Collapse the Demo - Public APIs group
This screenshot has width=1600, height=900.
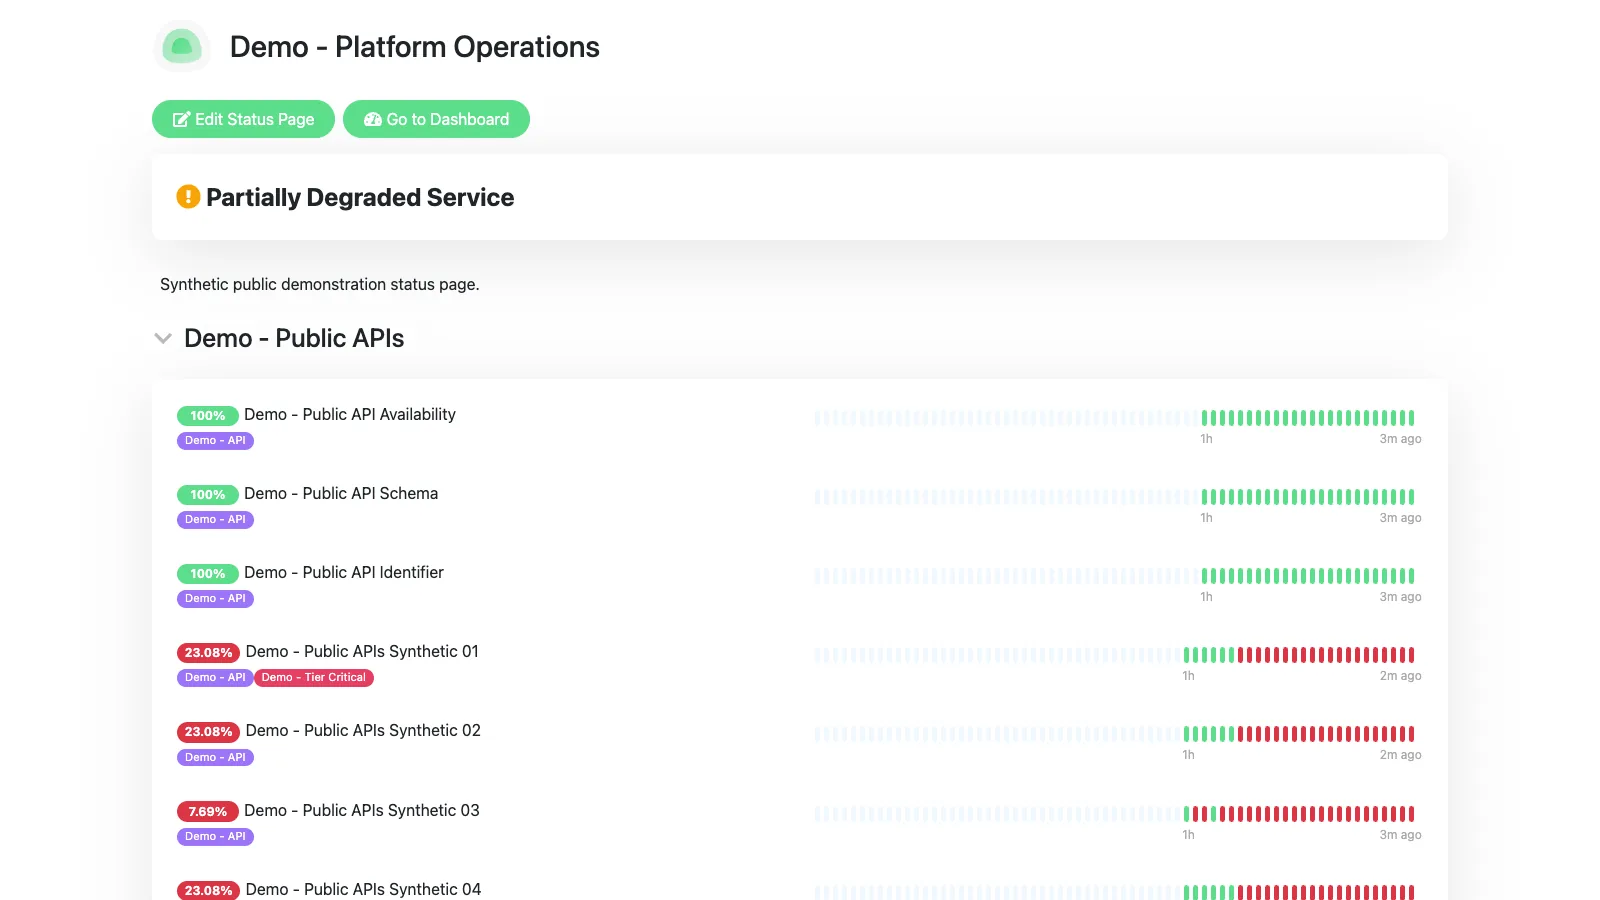tap(163, 339)
